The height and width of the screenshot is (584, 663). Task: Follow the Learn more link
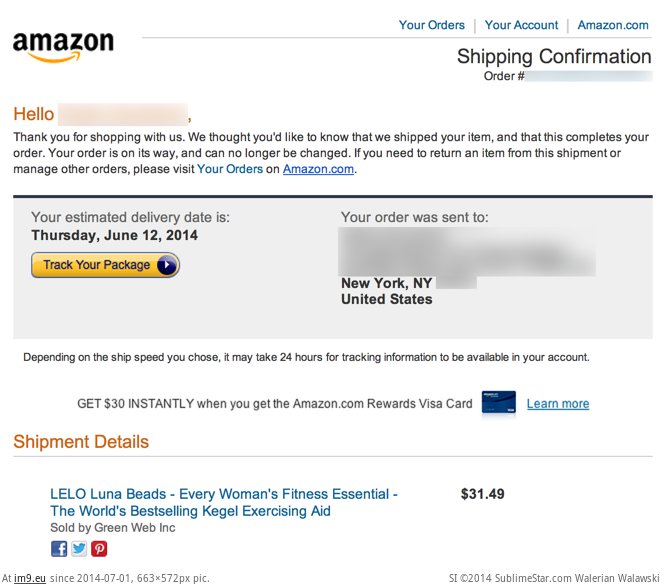tap(558, 403)
